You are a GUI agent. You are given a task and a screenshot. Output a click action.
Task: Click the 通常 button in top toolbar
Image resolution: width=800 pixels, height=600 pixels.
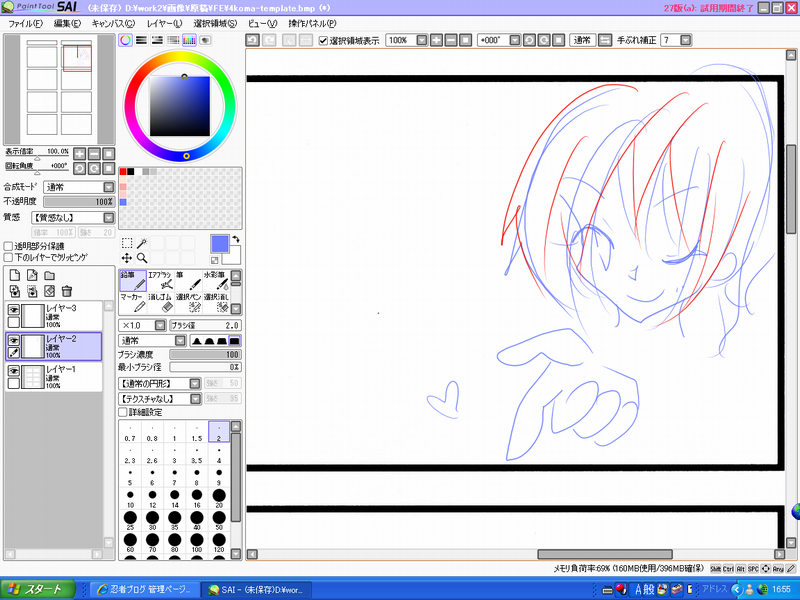(582, 40)
